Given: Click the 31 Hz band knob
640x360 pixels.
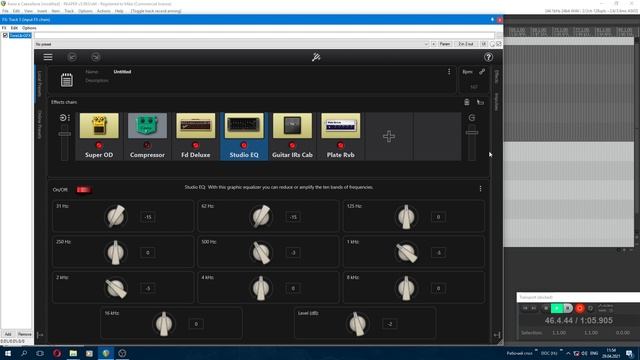Looking at the screenshot, I should pyautogui.click(x=116, y=216).
